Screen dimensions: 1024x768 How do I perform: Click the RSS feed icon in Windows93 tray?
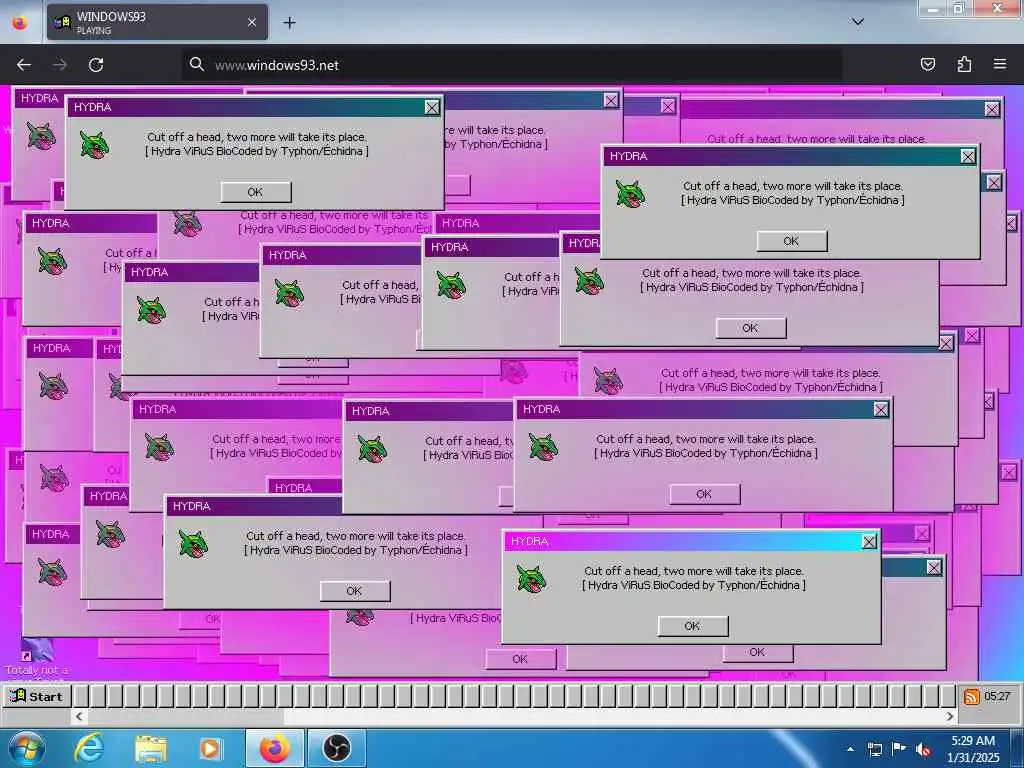[x=971, y=697]
